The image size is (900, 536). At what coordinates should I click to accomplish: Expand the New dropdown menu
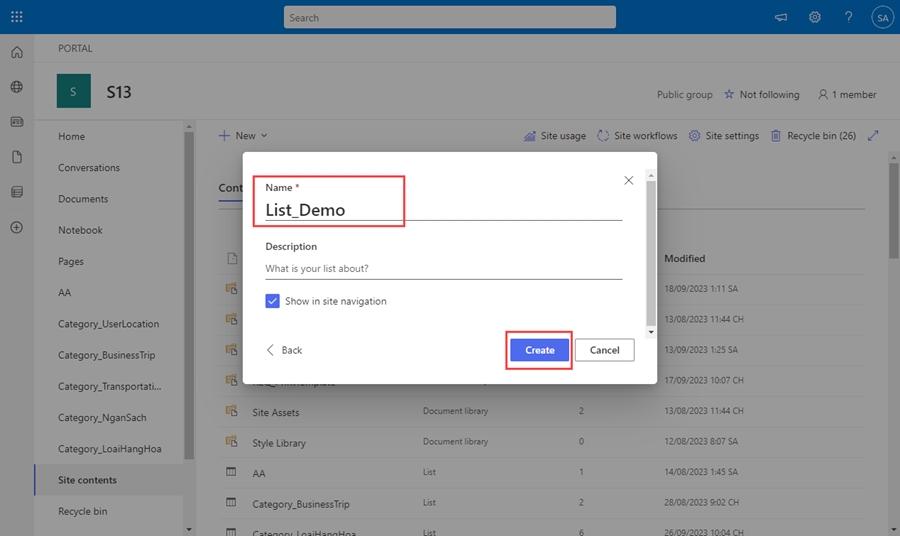tap(244, 136)
